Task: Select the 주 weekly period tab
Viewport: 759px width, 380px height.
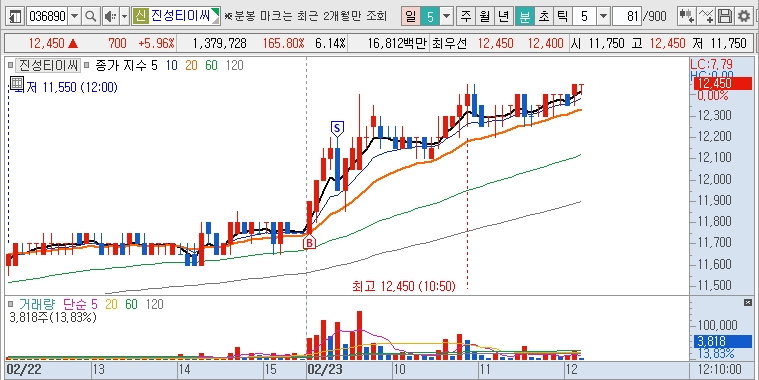Action: tap(466, 17)
